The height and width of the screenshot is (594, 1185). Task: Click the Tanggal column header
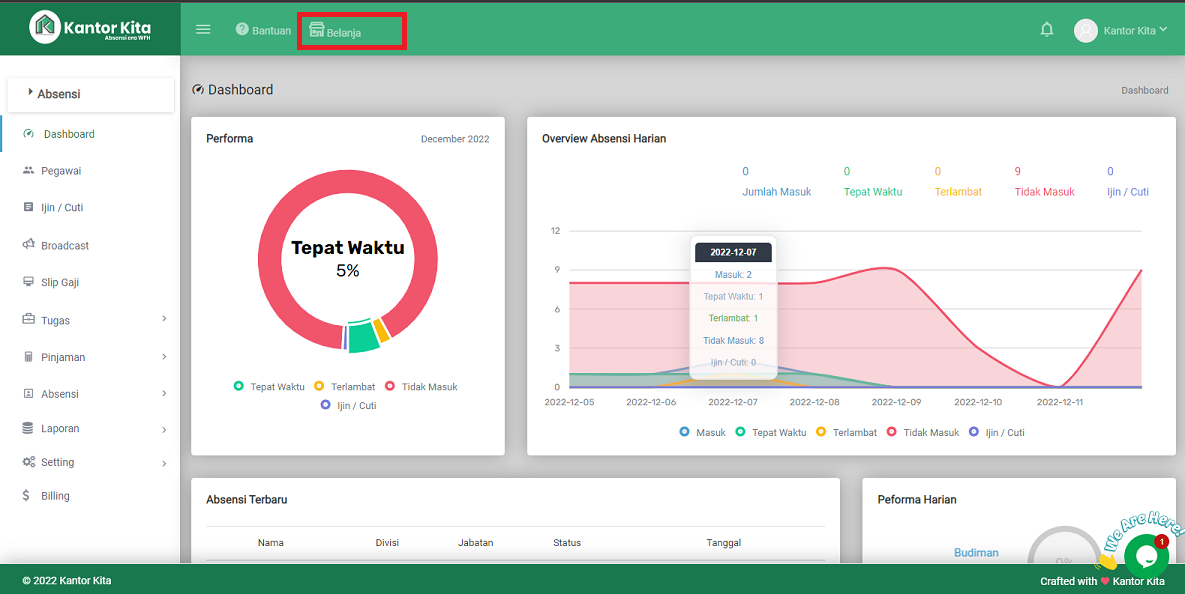[x=723, y=543]
